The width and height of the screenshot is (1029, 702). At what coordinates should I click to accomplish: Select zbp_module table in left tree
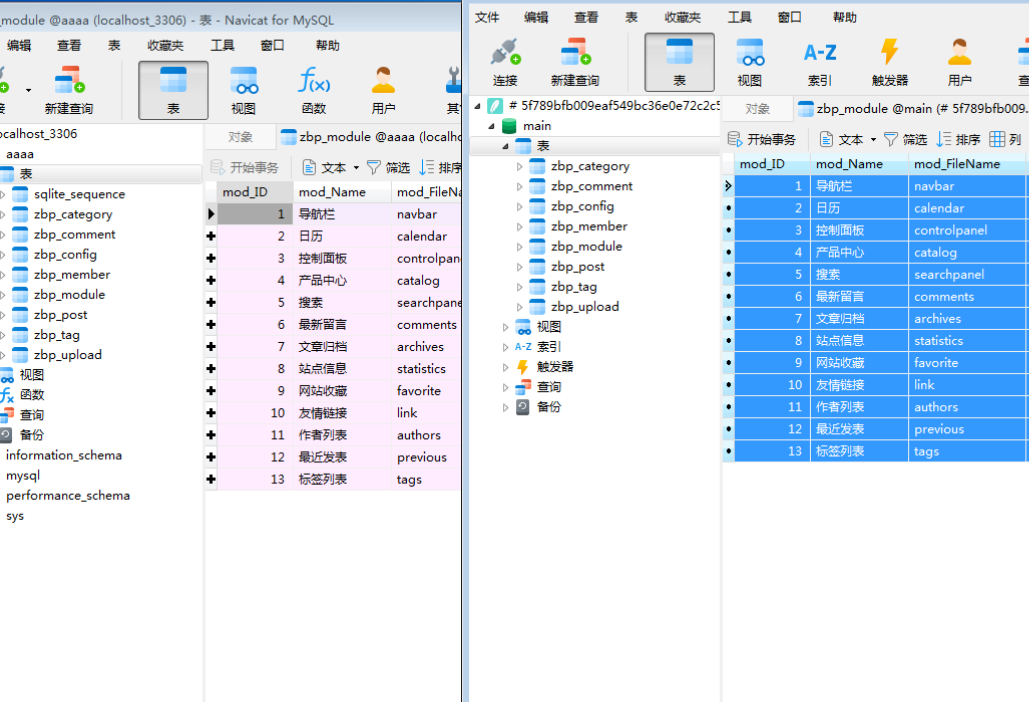[x=69, y=295]
